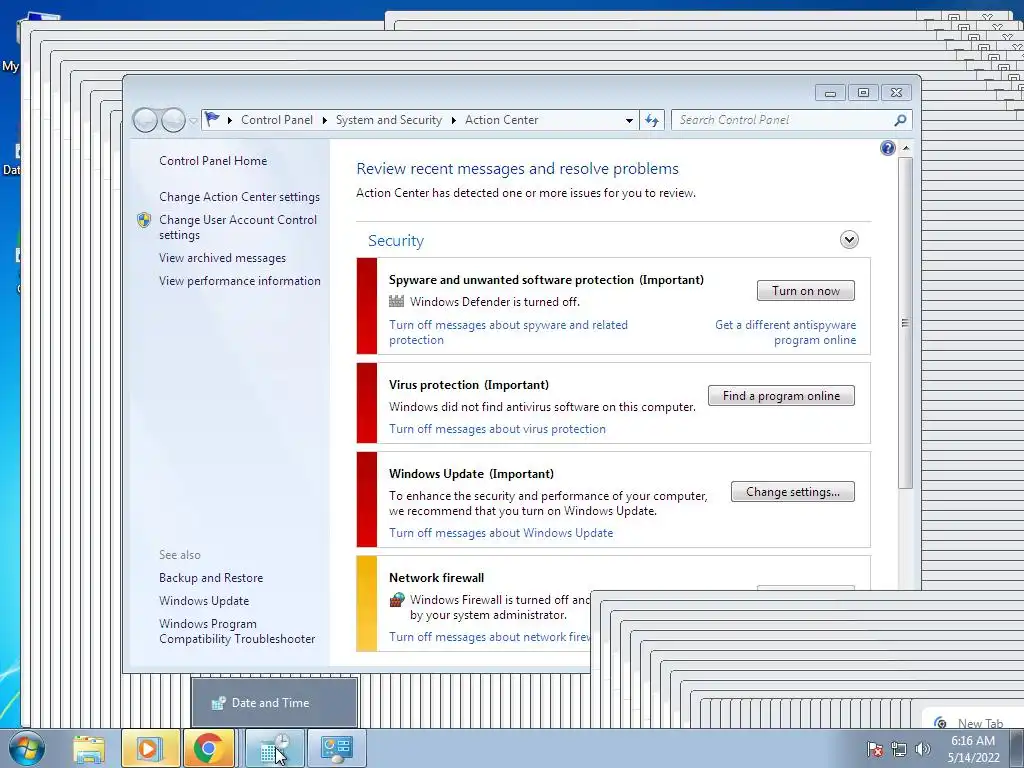Image resolution: width=1024 pixels, height=768 pixels.
Task: Turn off messages about network firewall
Action: (x=489, y=637)
